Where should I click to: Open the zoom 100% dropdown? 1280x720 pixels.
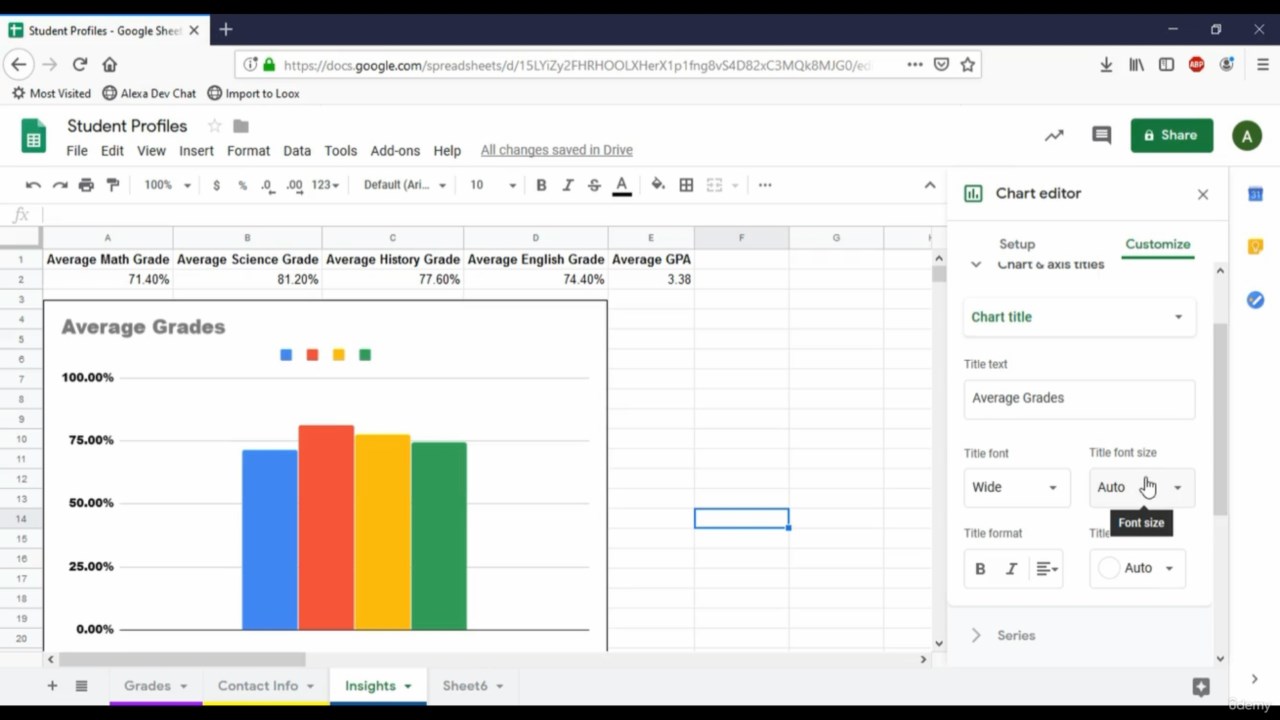click(167, 185)
